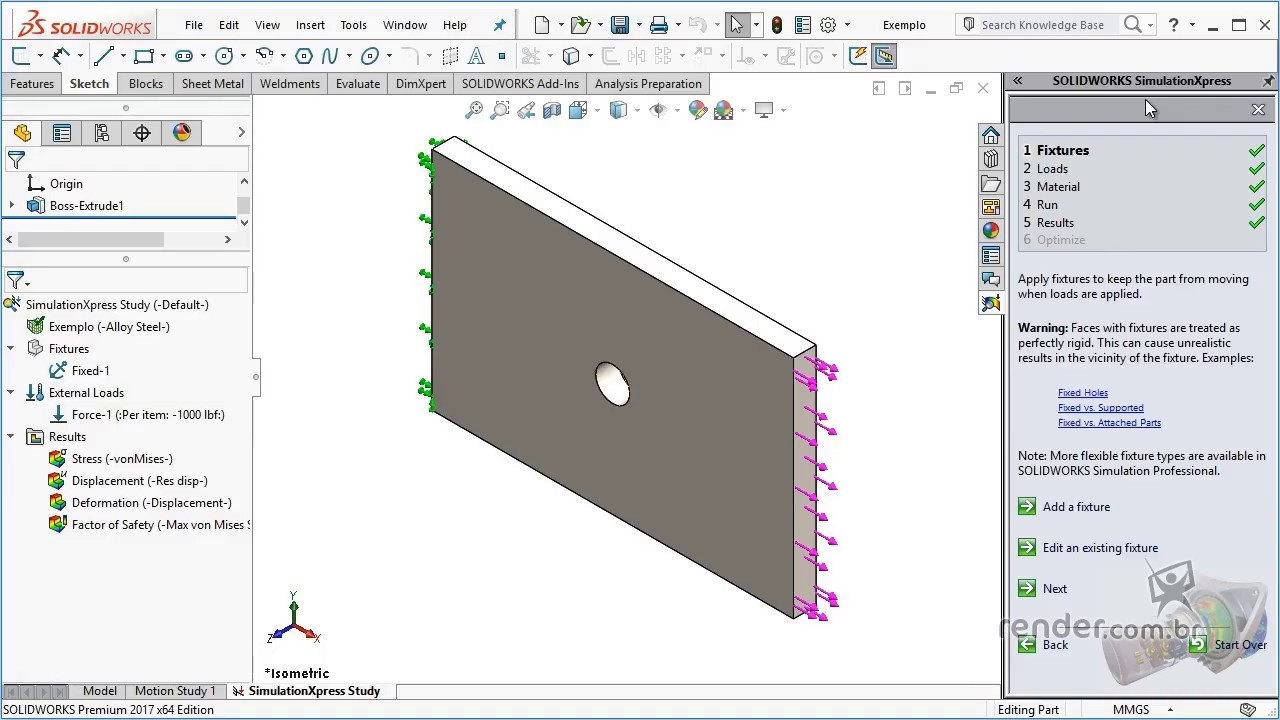Open the Fixed vs. Supported link
The width and height of the screenshot is (1280, 720).
pyautogui.click(x=1101, y=408)
